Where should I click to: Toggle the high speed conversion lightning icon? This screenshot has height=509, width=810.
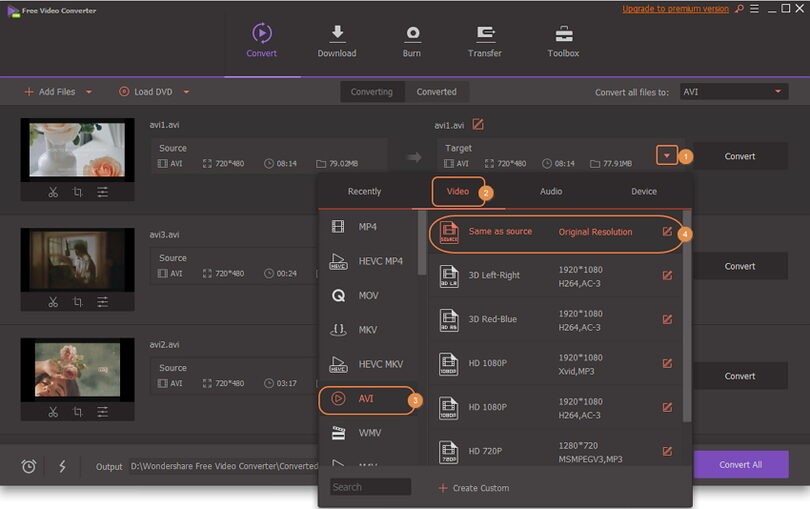pos(63,466)
